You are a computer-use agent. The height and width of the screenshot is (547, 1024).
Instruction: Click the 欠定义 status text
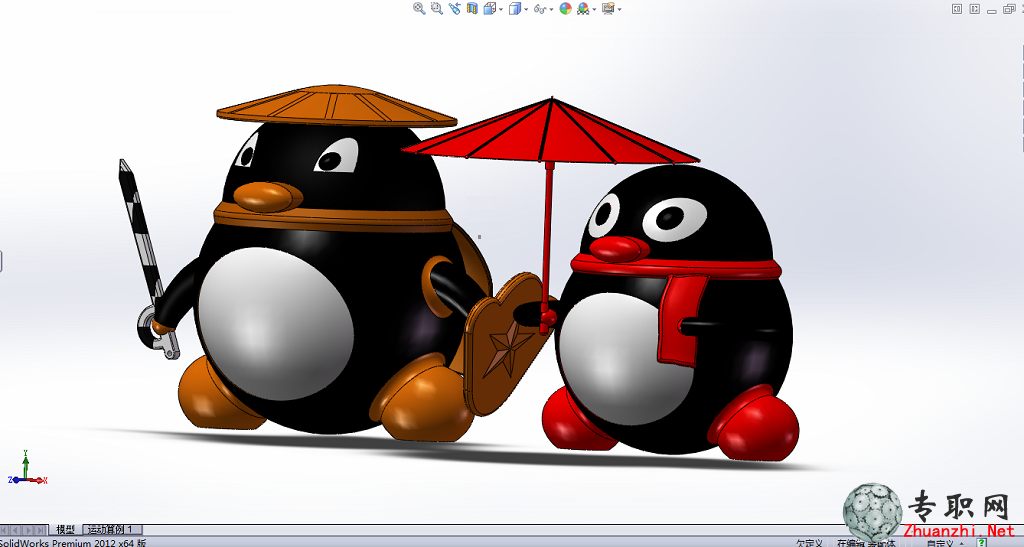pyautogui.click(x=809, y=543)
